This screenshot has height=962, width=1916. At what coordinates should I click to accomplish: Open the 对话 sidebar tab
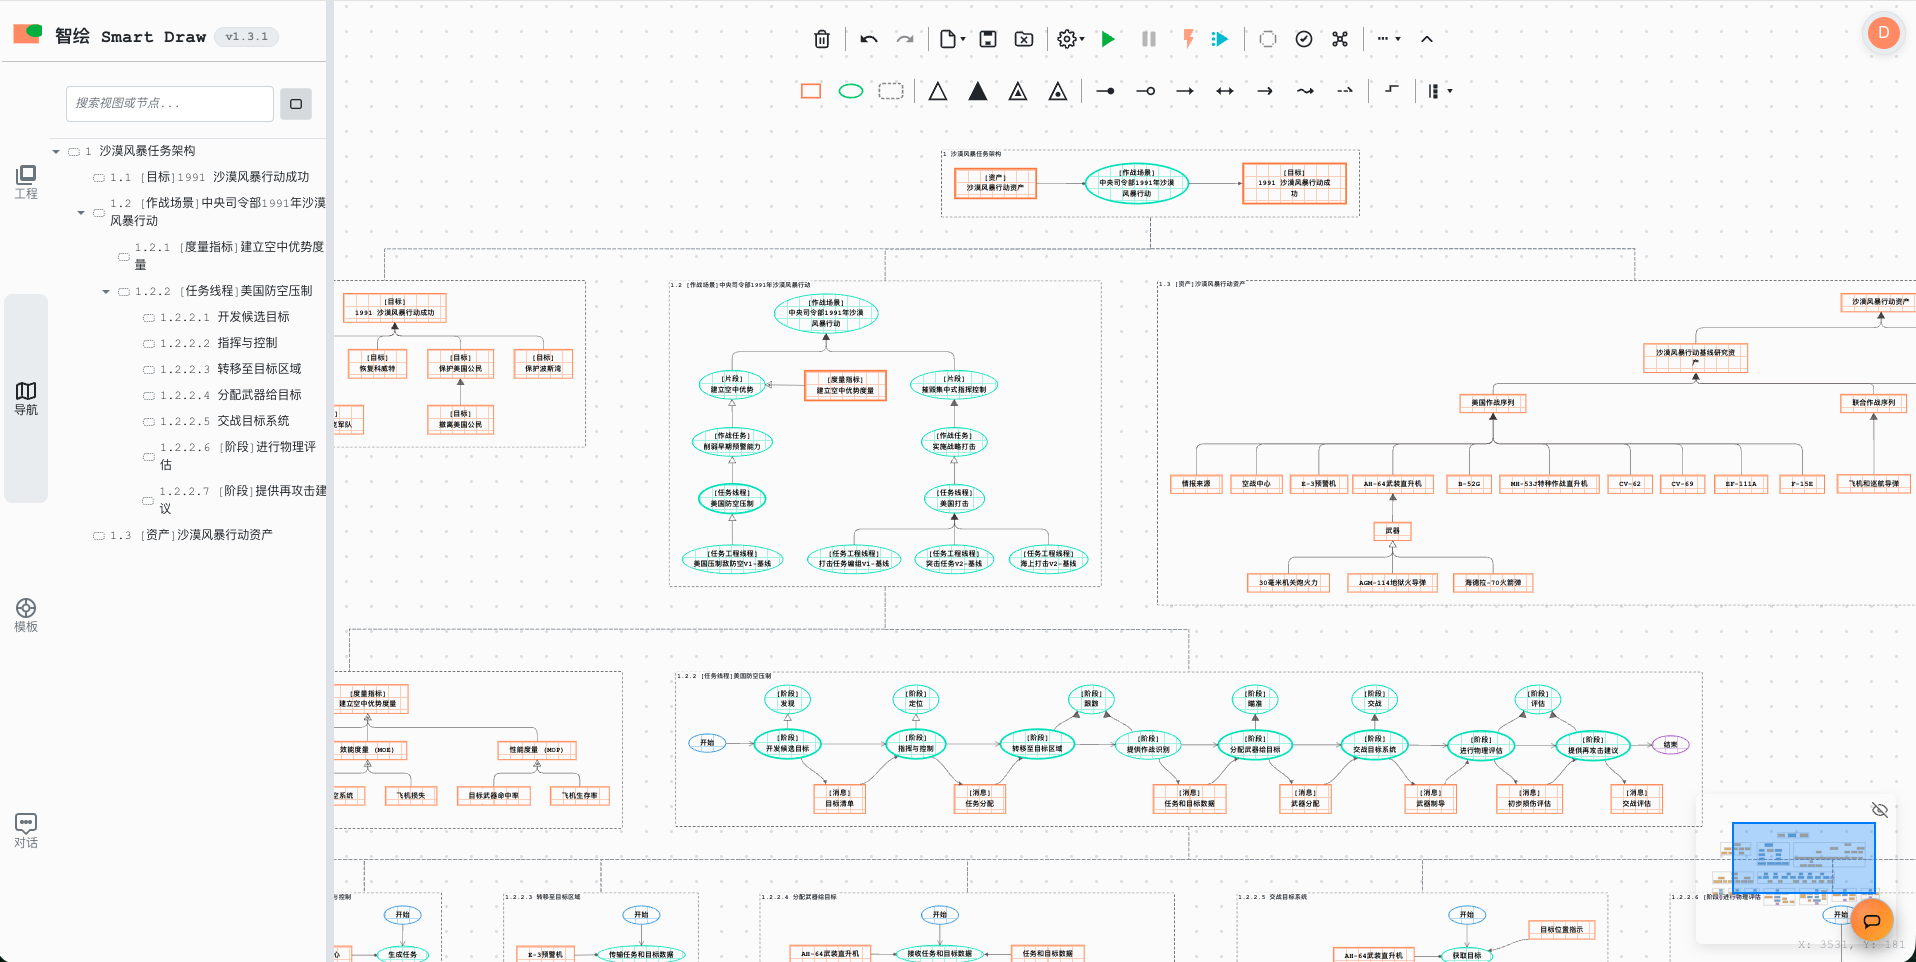(x=26, y=831)
